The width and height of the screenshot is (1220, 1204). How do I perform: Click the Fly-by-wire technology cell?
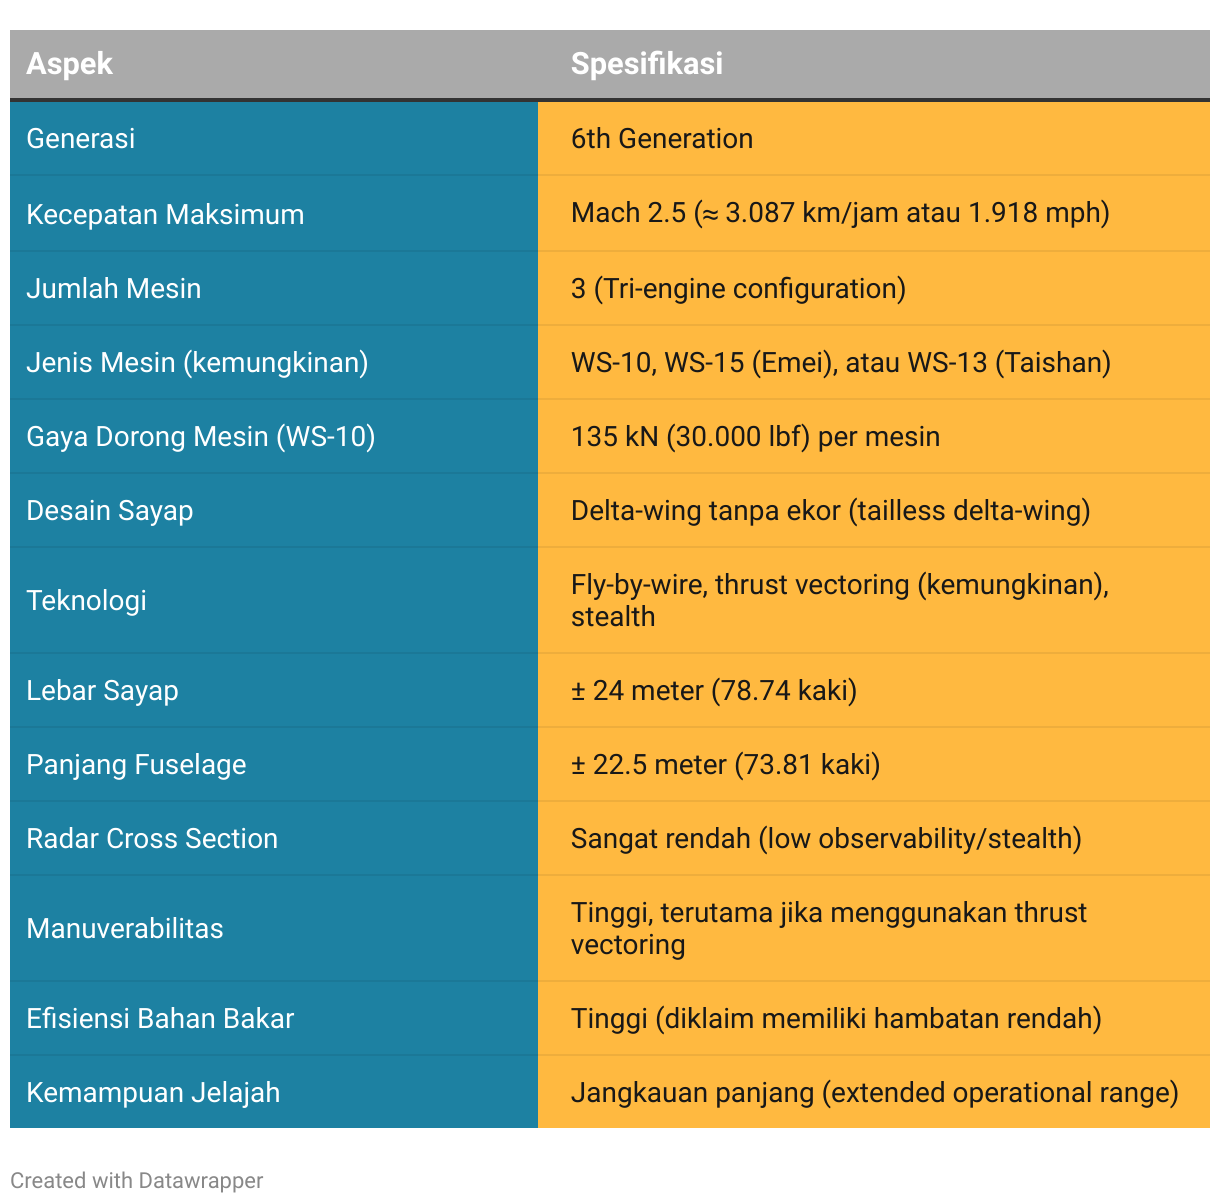[839, 600]
